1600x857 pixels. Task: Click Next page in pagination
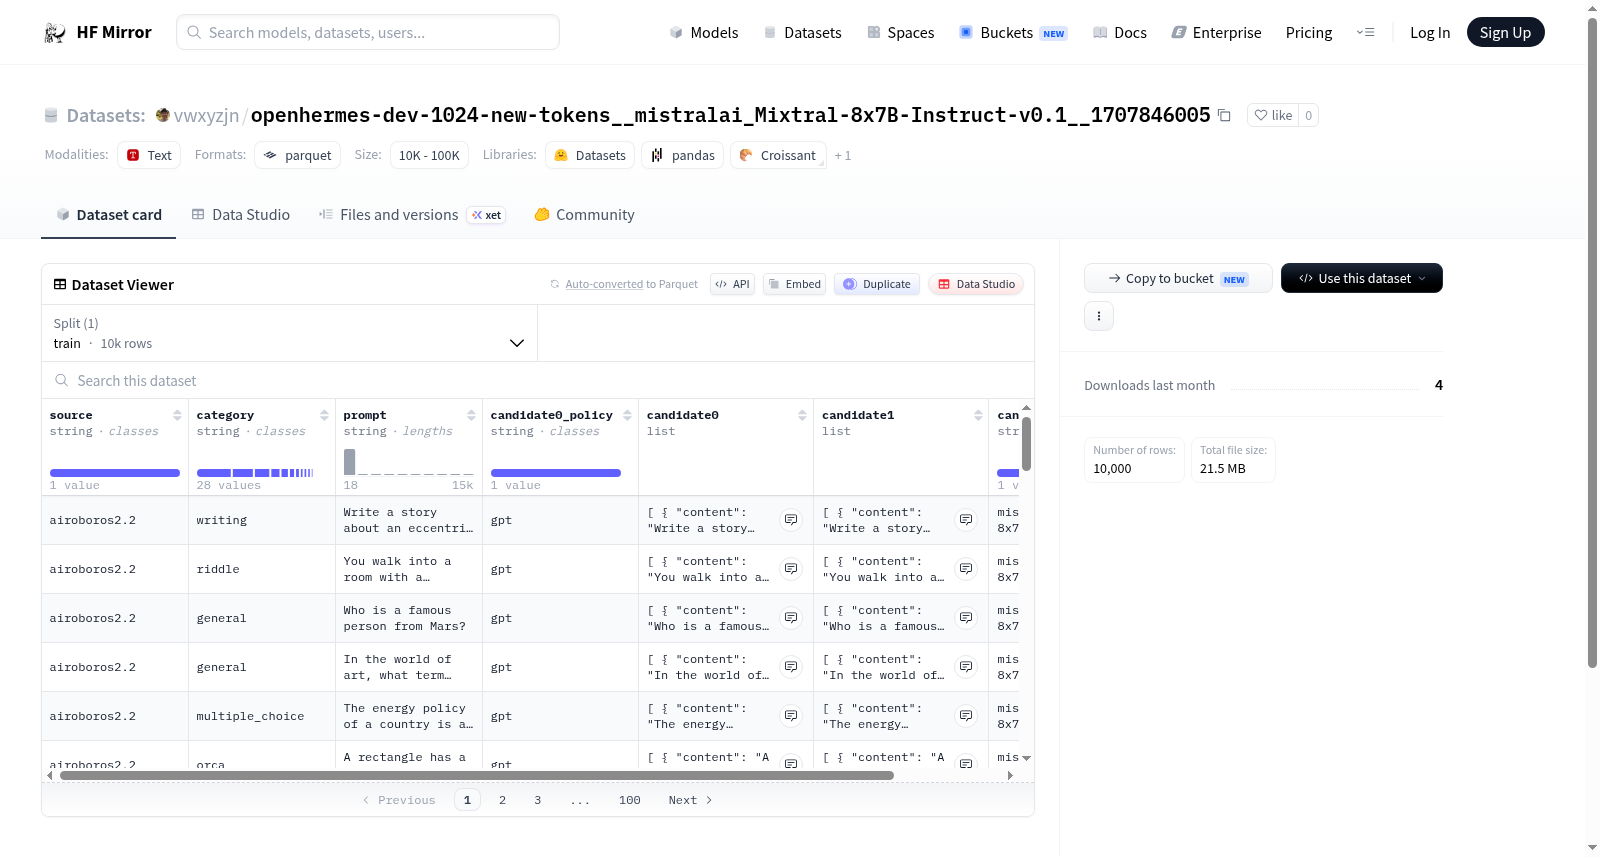click(690, 799)
